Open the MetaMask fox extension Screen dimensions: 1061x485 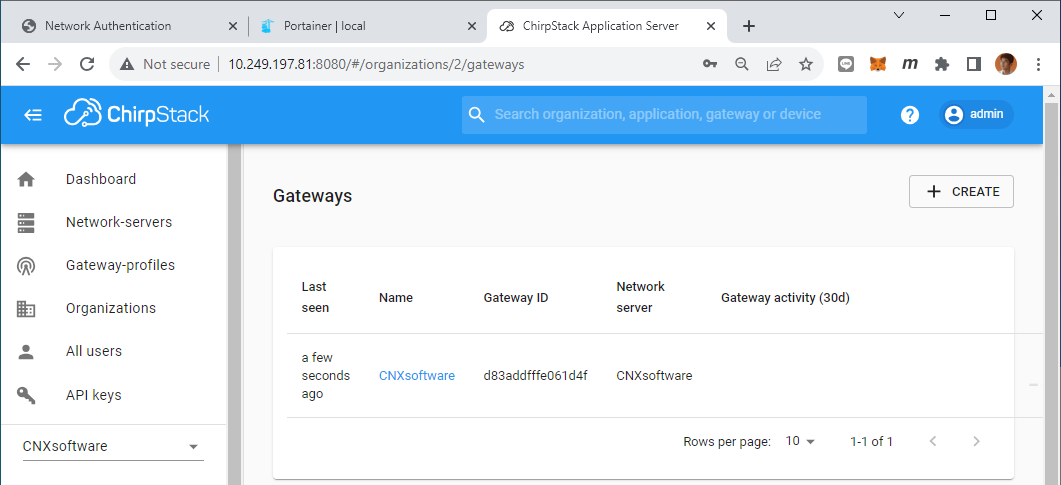click(x=878, y=64)
